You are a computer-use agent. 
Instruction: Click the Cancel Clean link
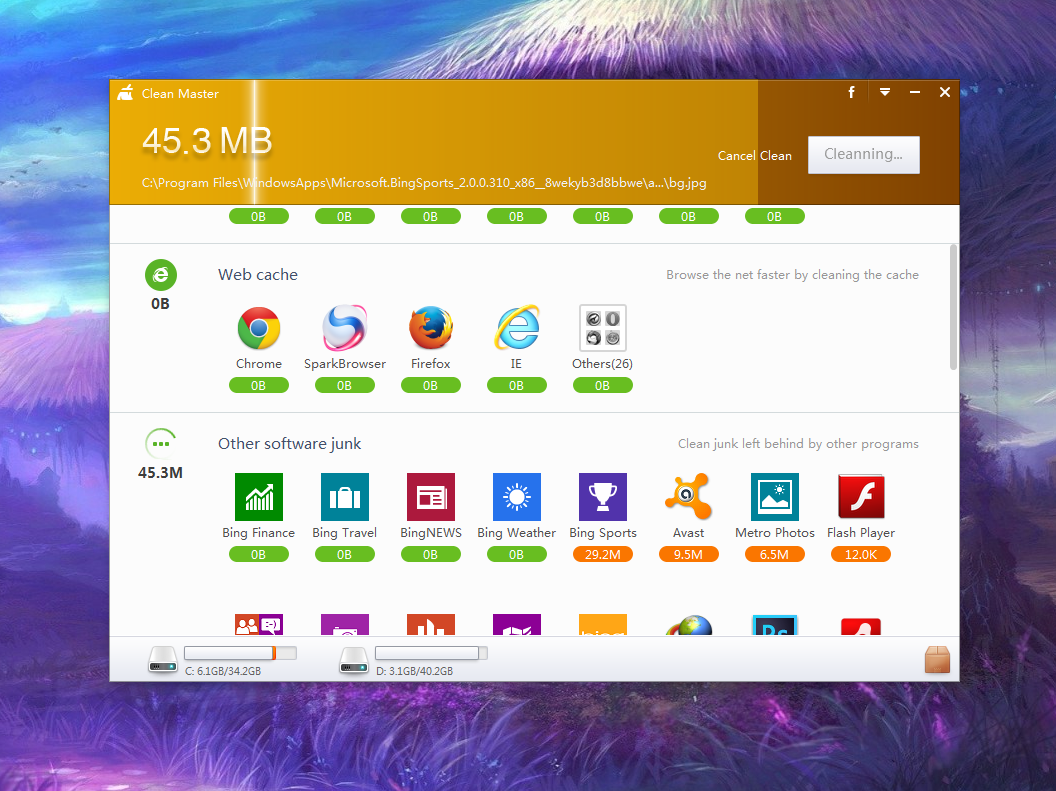pos(754,156)
